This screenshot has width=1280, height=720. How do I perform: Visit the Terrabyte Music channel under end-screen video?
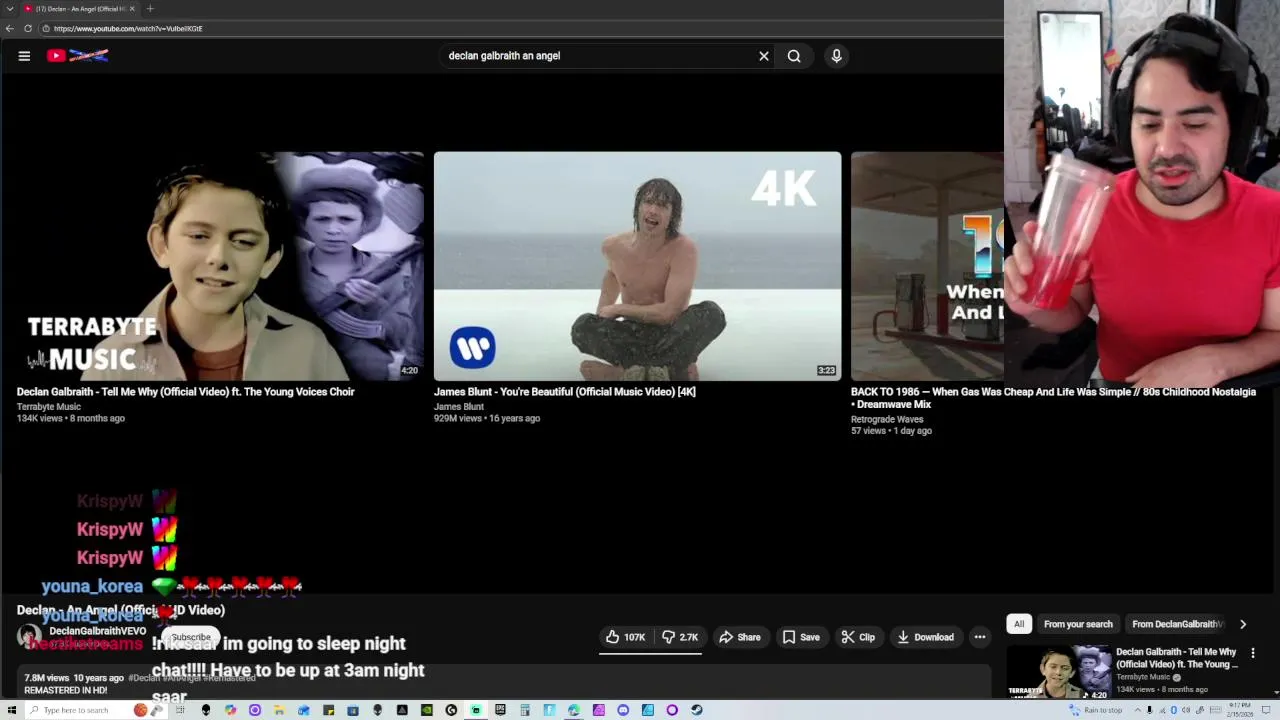pyautogui.click(x=49, y=407)
